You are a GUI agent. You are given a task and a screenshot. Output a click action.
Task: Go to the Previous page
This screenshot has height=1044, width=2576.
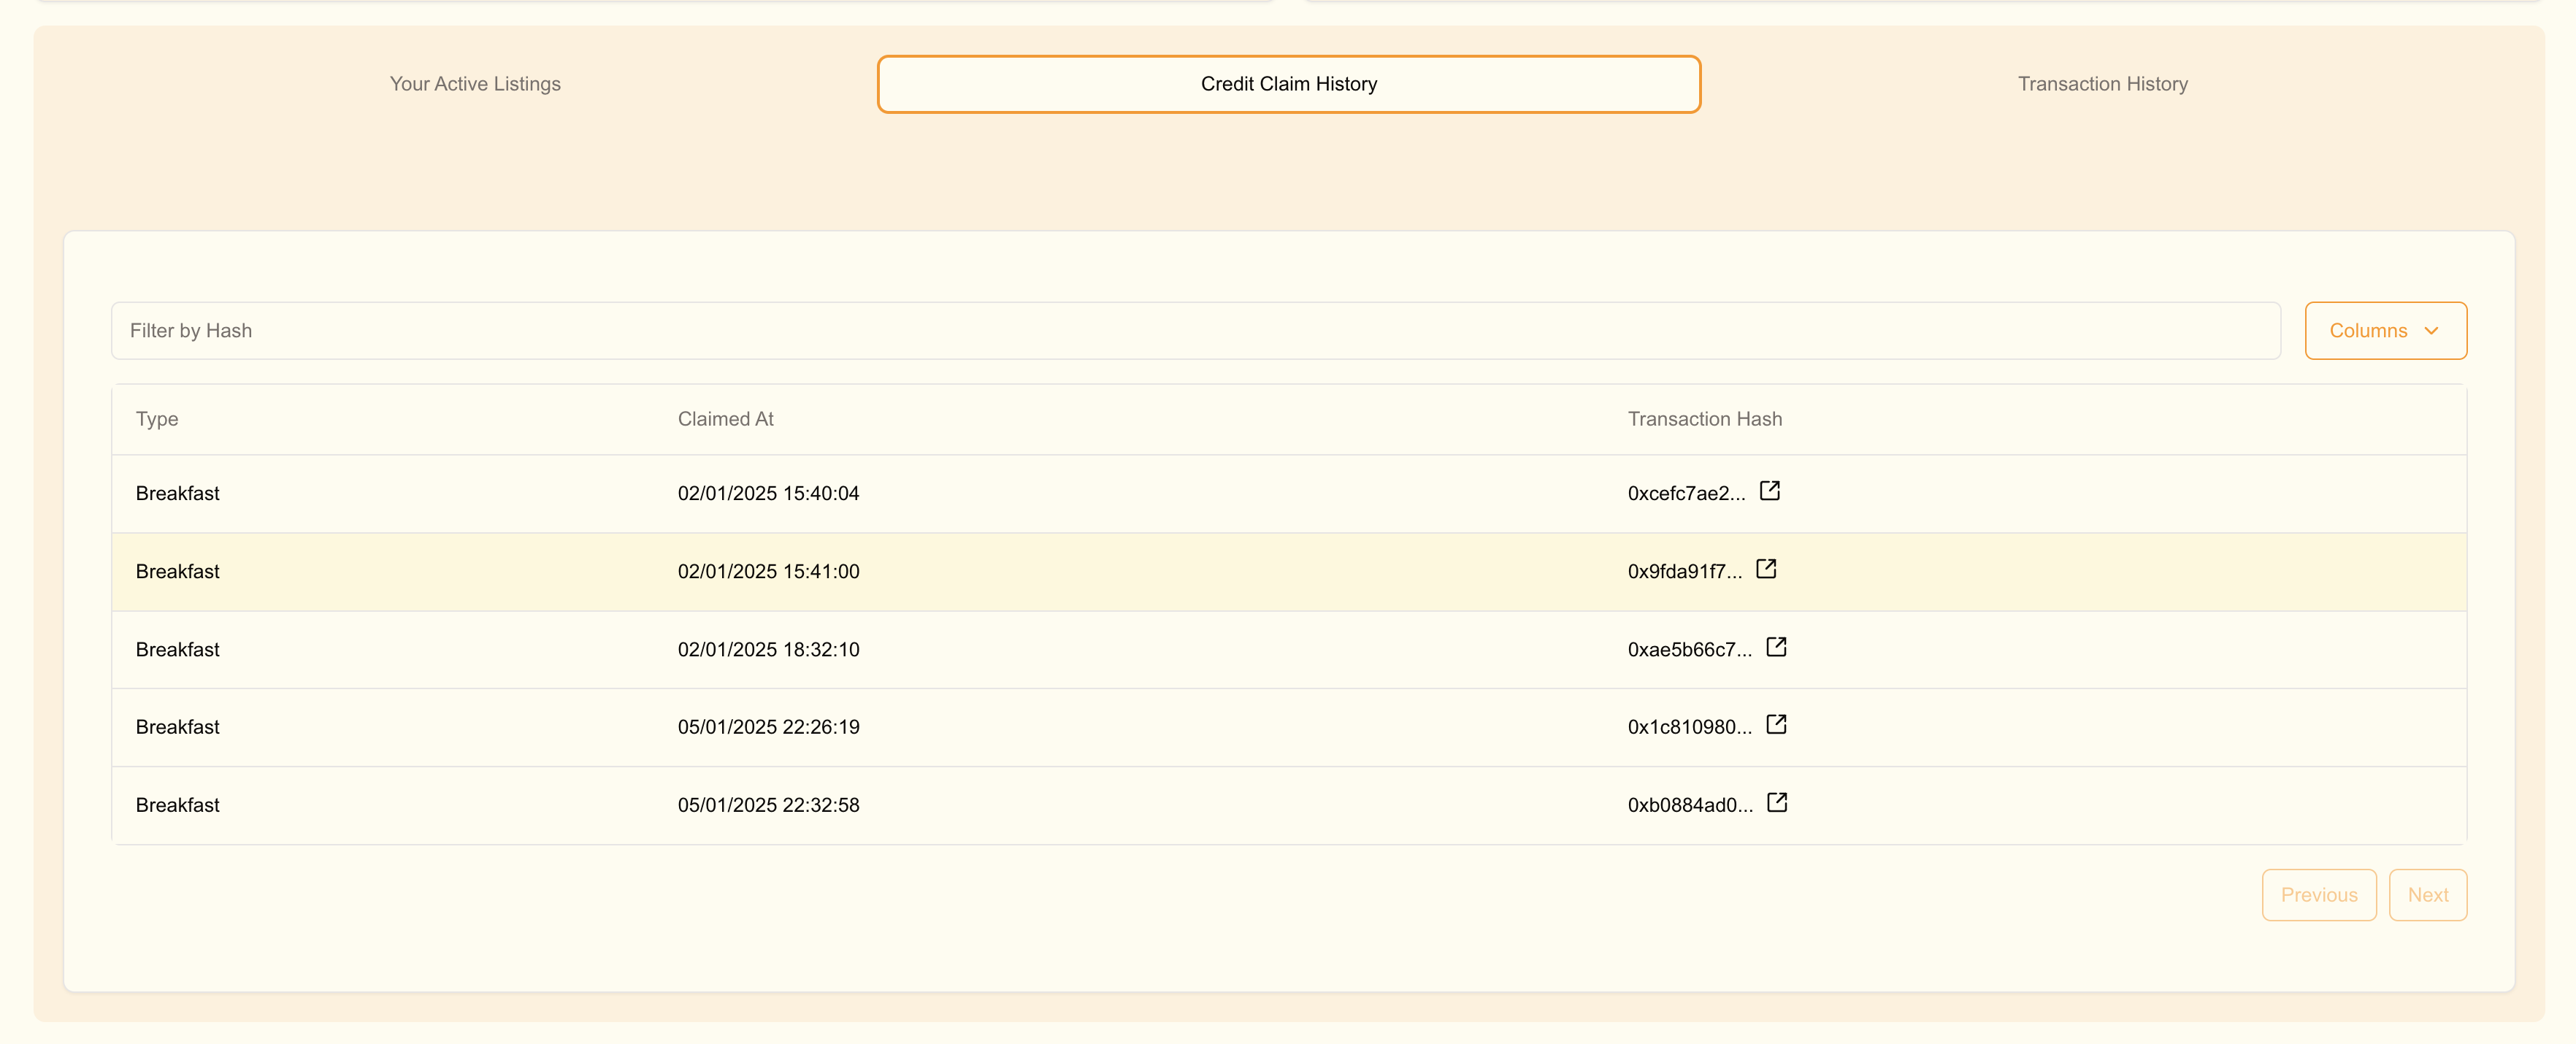pyautogui.click(x=2318, y=895)
